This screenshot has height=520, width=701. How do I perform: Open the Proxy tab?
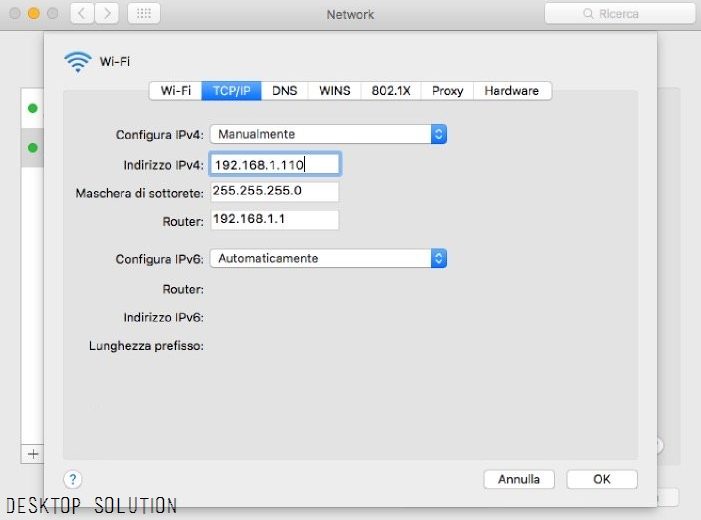[447, 91]
